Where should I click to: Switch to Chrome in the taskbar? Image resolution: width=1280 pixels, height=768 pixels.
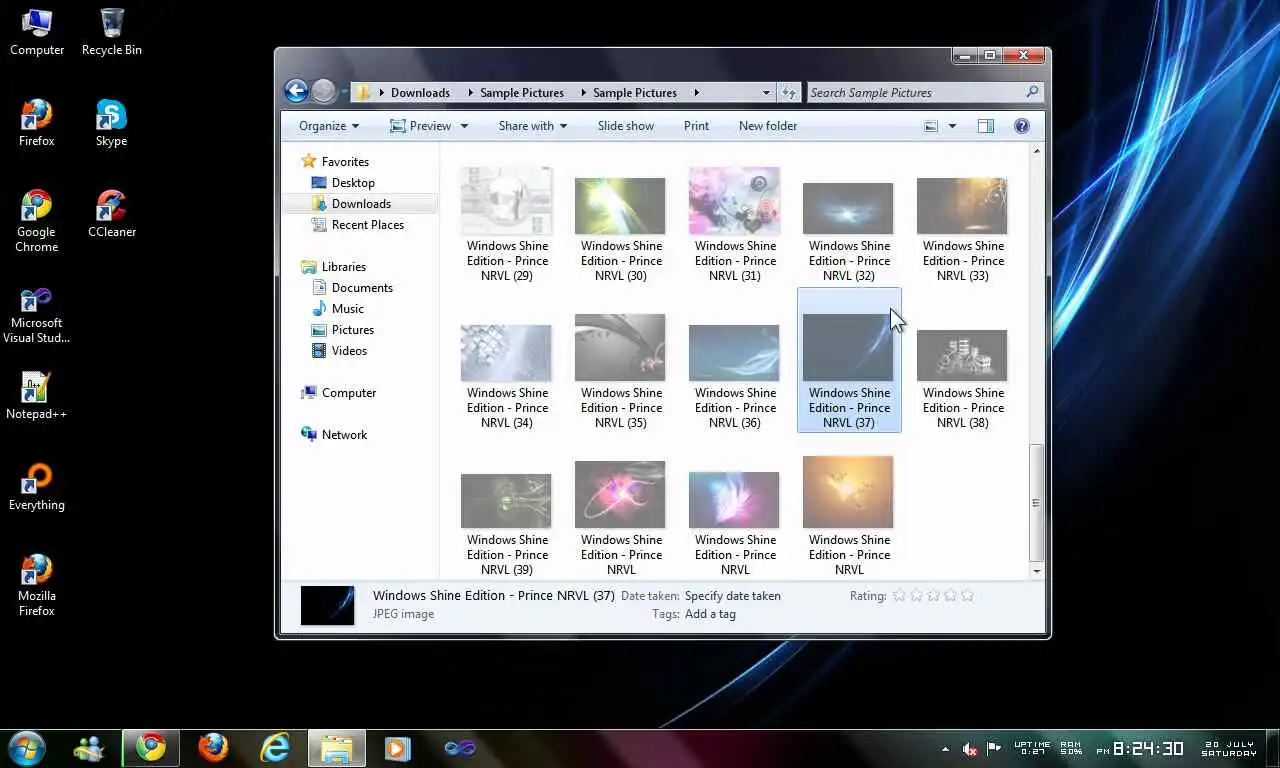click(151, 748)
